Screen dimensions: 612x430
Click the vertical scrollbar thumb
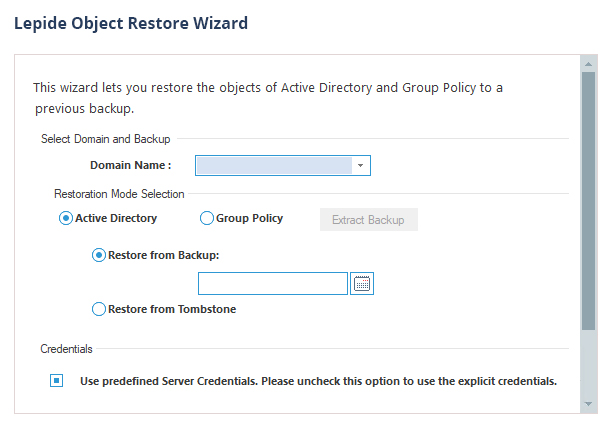[x=589, y=201]
